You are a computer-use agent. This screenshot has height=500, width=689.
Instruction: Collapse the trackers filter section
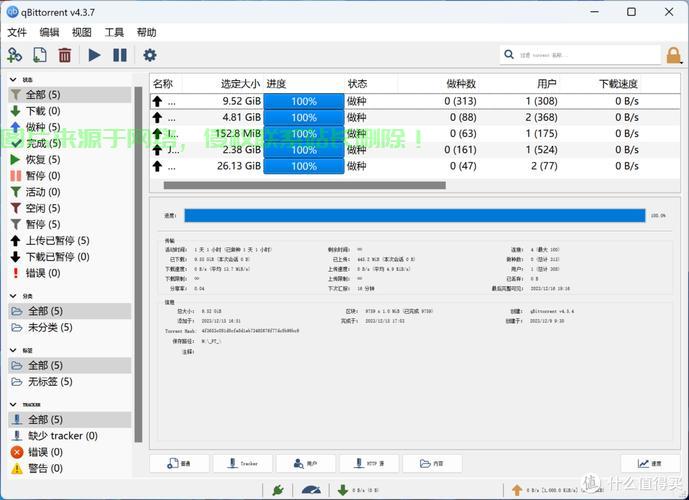click(13, 404)
